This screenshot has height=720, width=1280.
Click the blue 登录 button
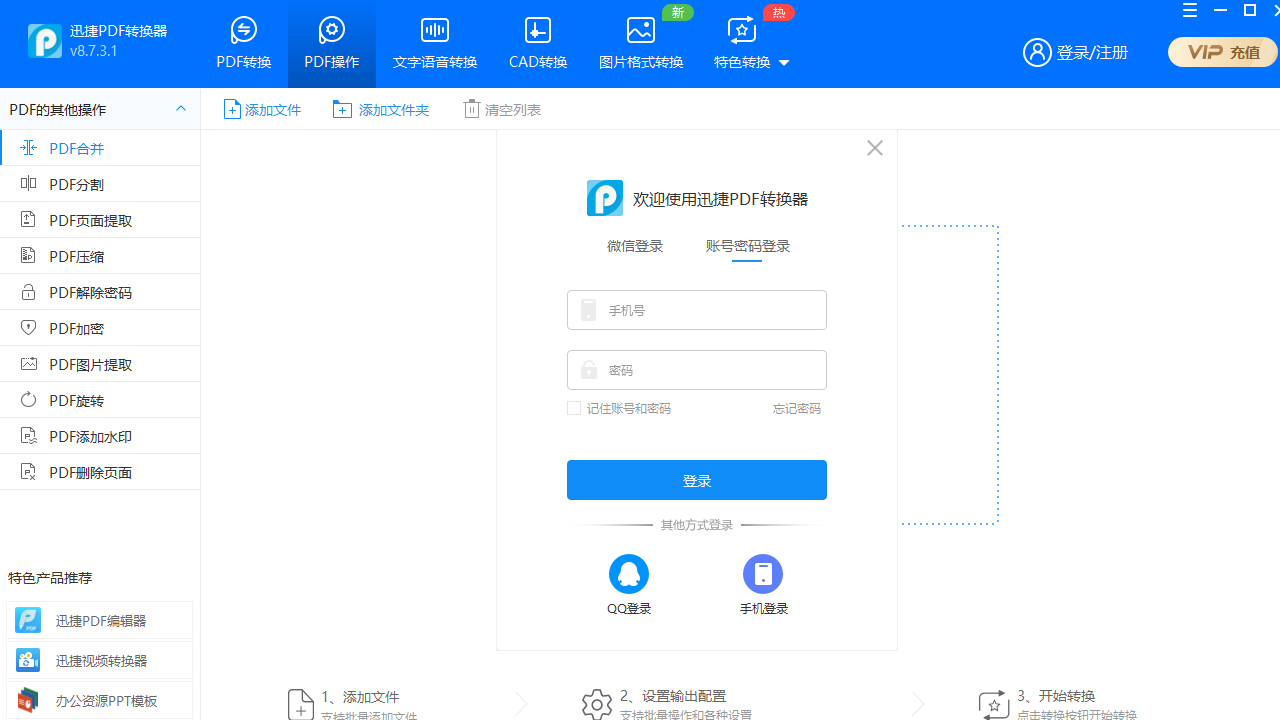pyautogui.click(x=697, y=480)
